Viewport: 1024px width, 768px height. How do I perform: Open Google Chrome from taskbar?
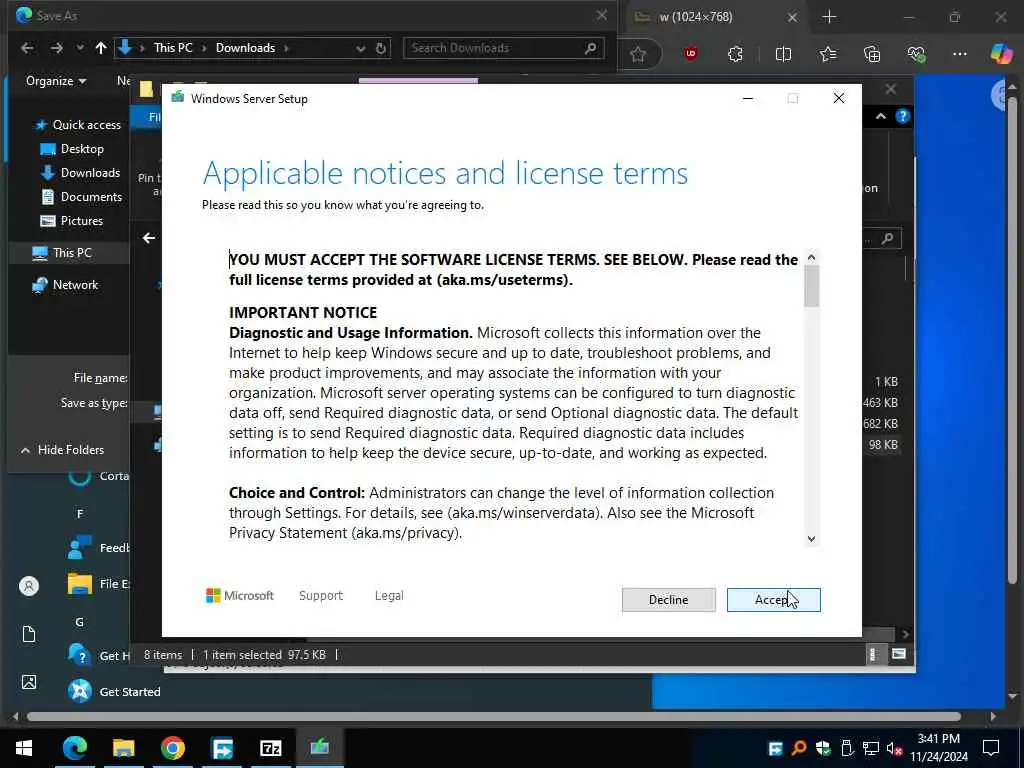click(x=173, y=748)
